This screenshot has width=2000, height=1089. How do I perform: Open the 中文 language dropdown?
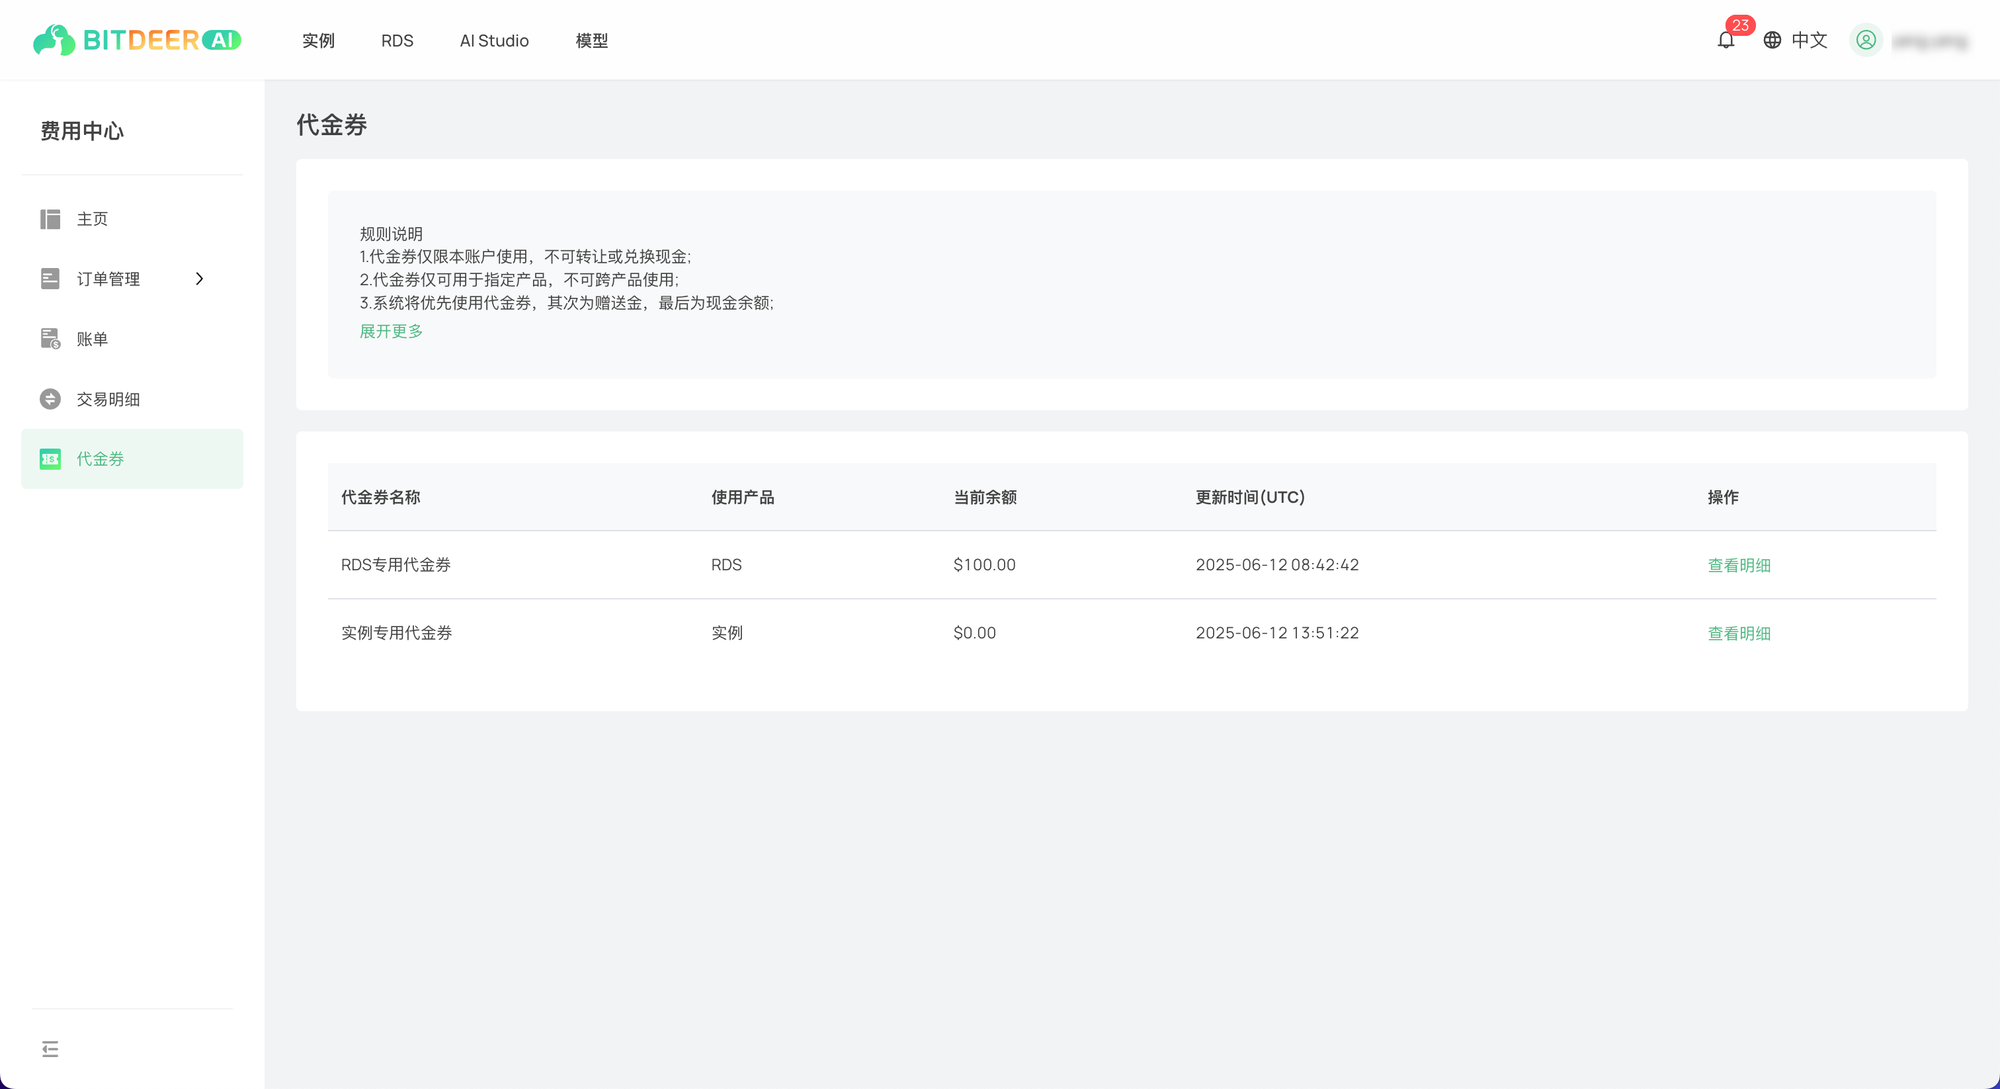tap(1809, 40)
